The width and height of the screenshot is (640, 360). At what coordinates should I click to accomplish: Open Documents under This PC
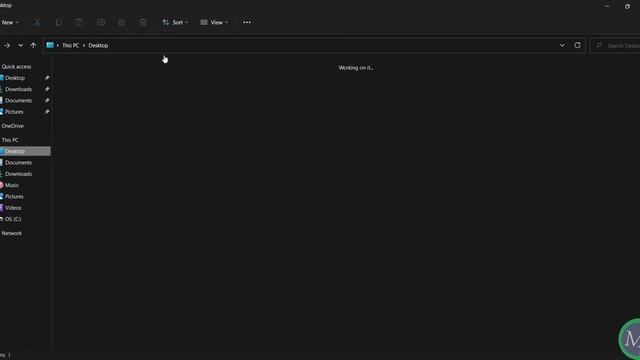pos(18,162)
